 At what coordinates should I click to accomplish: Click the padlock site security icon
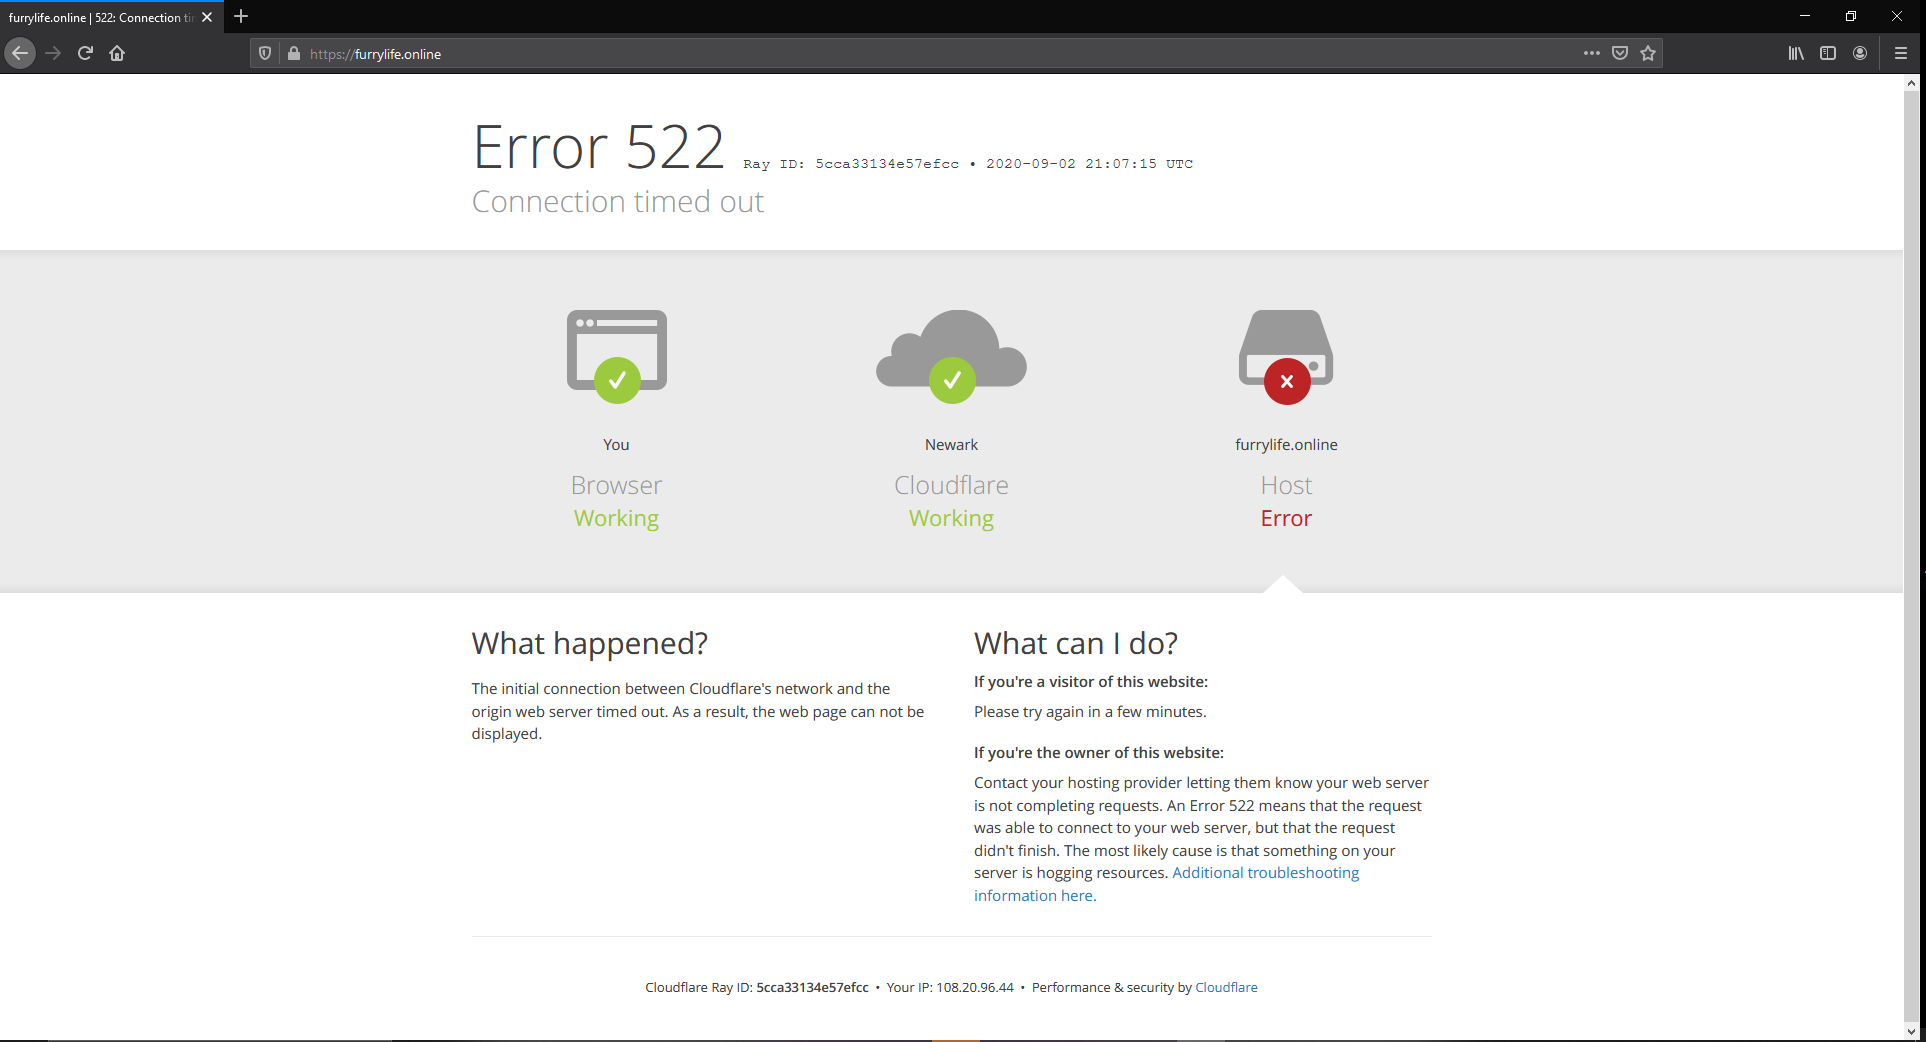click(294, 54)
